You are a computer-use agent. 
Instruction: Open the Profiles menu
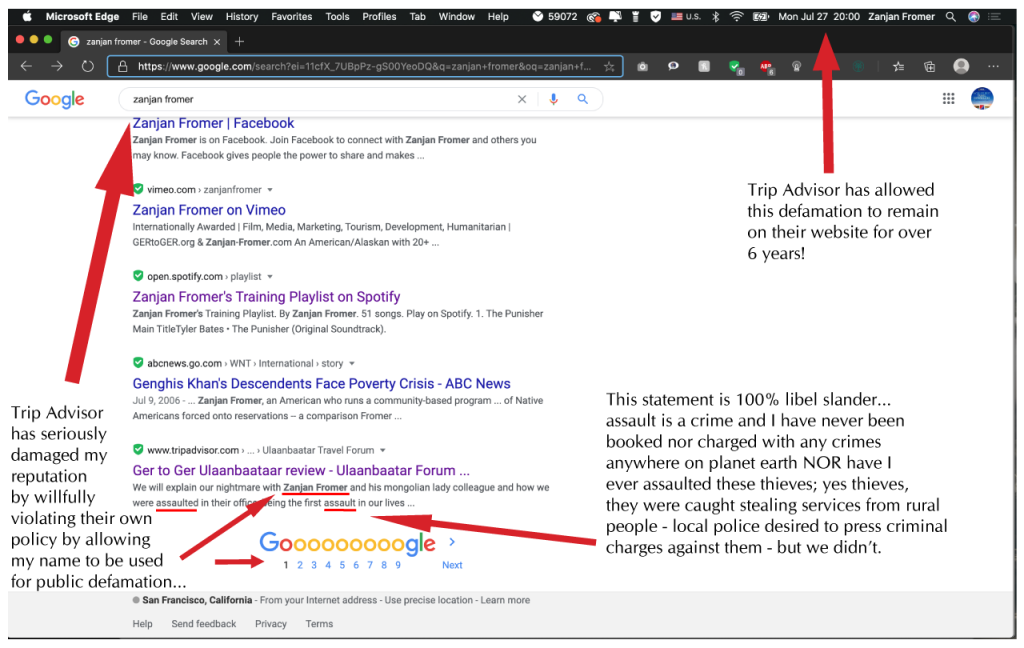(x=379, y=16)
